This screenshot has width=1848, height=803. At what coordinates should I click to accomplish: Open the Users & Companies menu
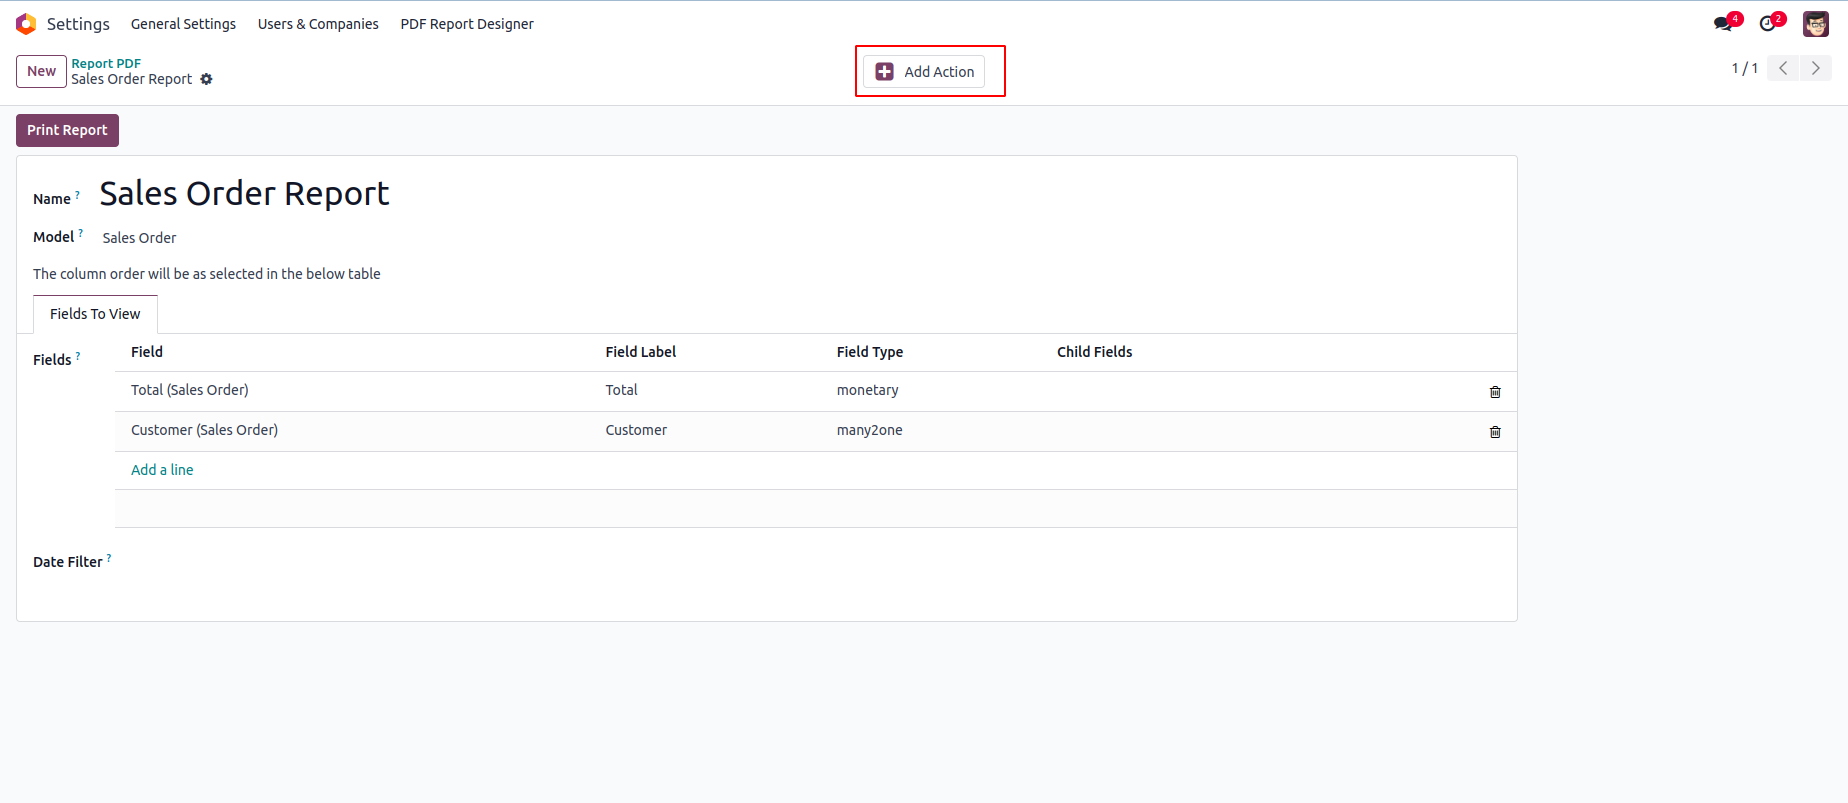318,24
